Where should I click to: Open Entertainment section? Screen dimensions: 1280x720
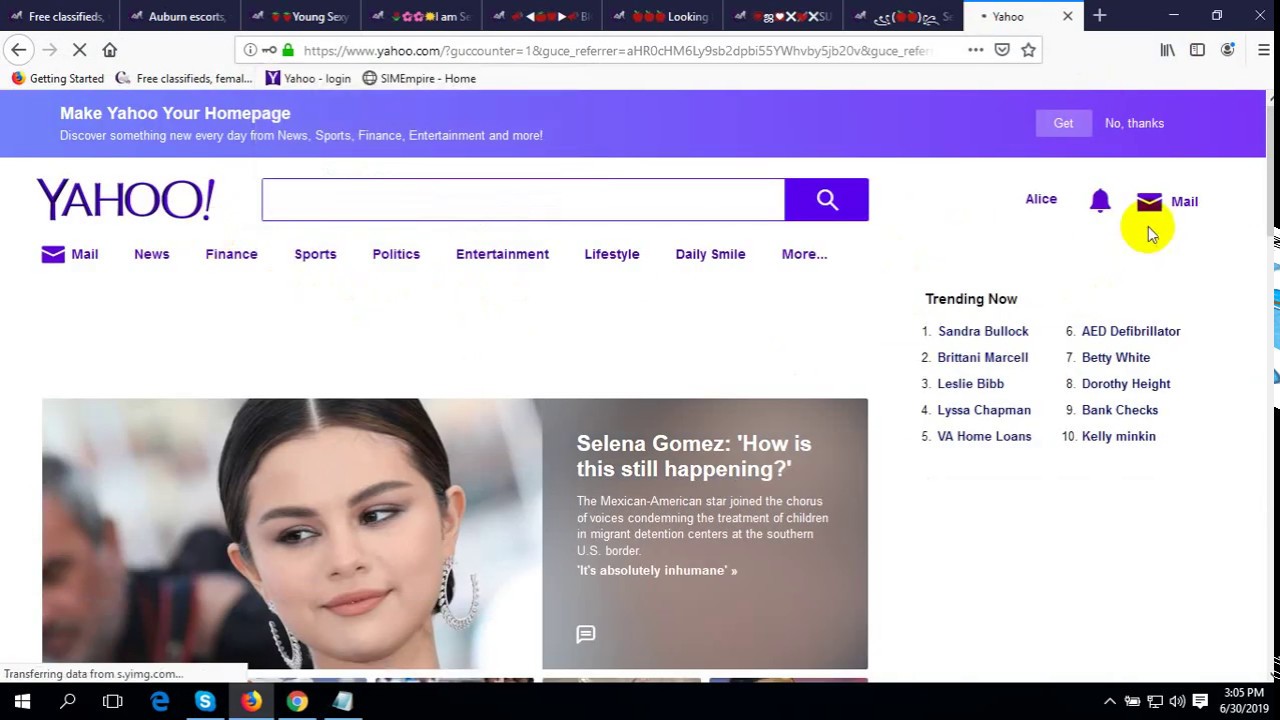pyautogui.click(x=502, y=254)
